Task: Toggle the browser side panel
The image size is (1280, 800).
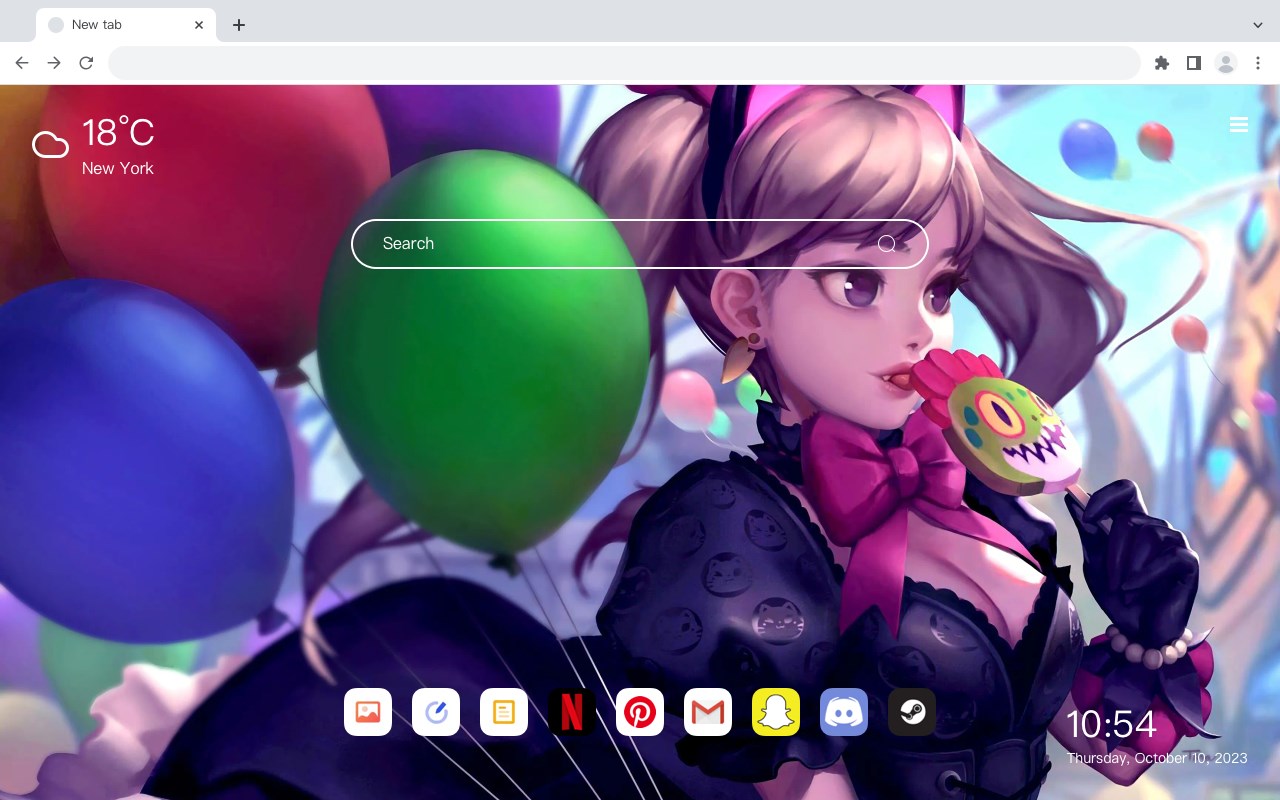Action: click(1193, 63)
